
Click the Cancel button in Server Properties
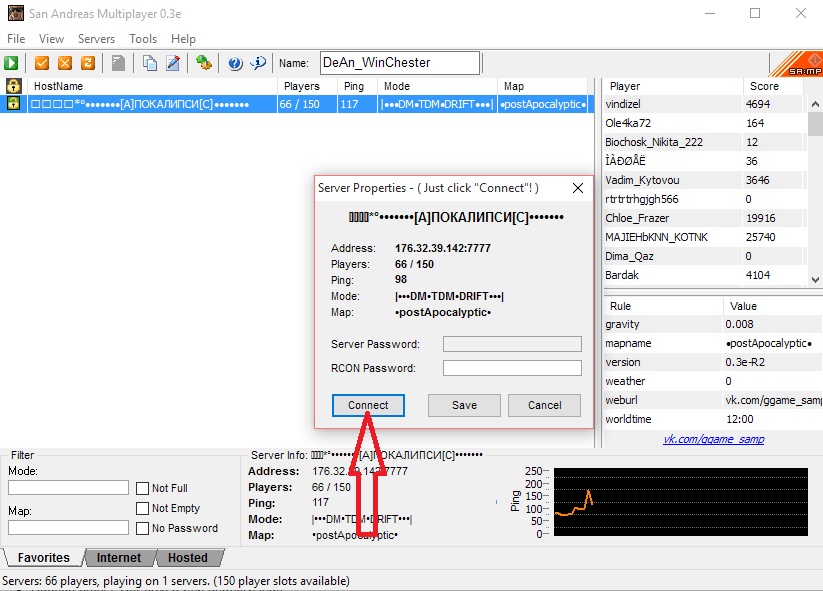(544, 405)
